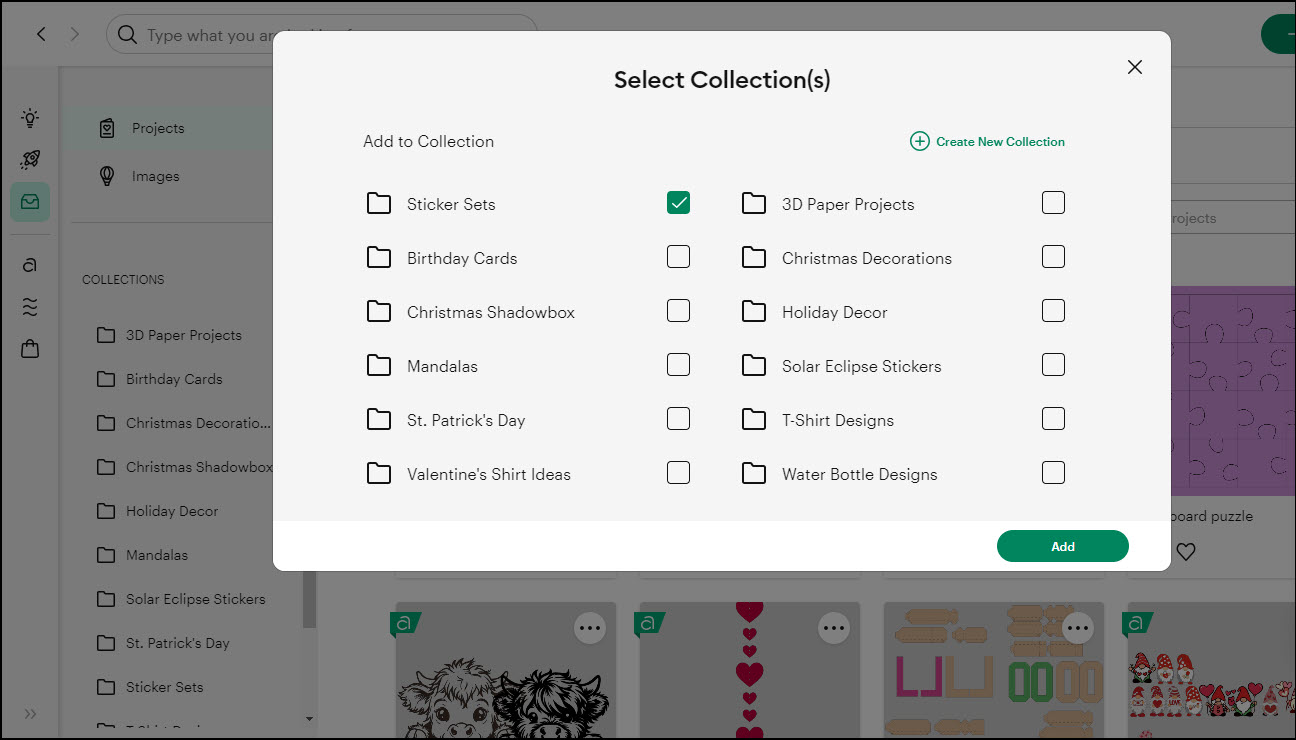This screenshot has width=1296, height=740.
Task: Open the lightbulb inspiration icon in left sidebar
Action: (29, 117)
